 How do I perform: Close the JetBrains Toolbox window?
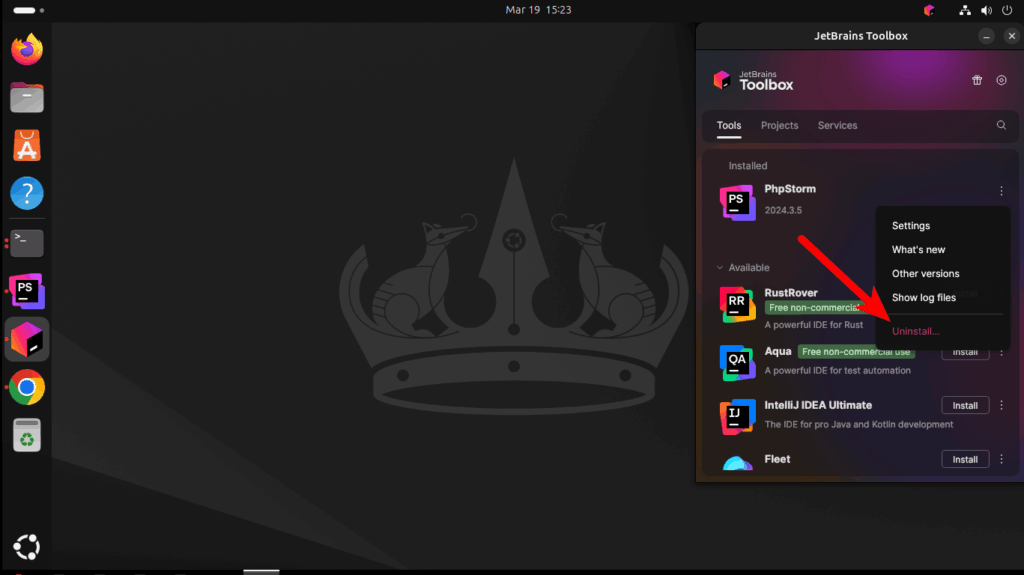pos(1012,36)
